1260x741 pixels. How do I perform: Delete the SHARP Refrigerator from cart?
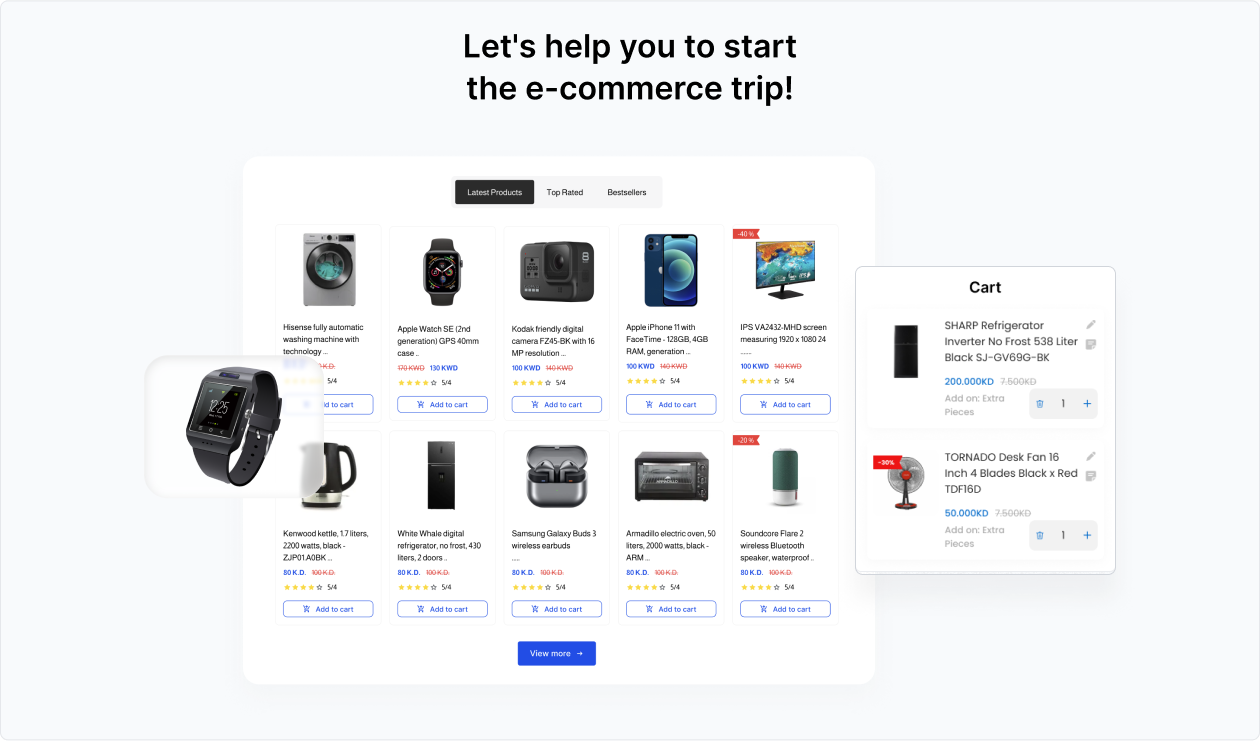pyautogui.click(x=1040, y=404)
